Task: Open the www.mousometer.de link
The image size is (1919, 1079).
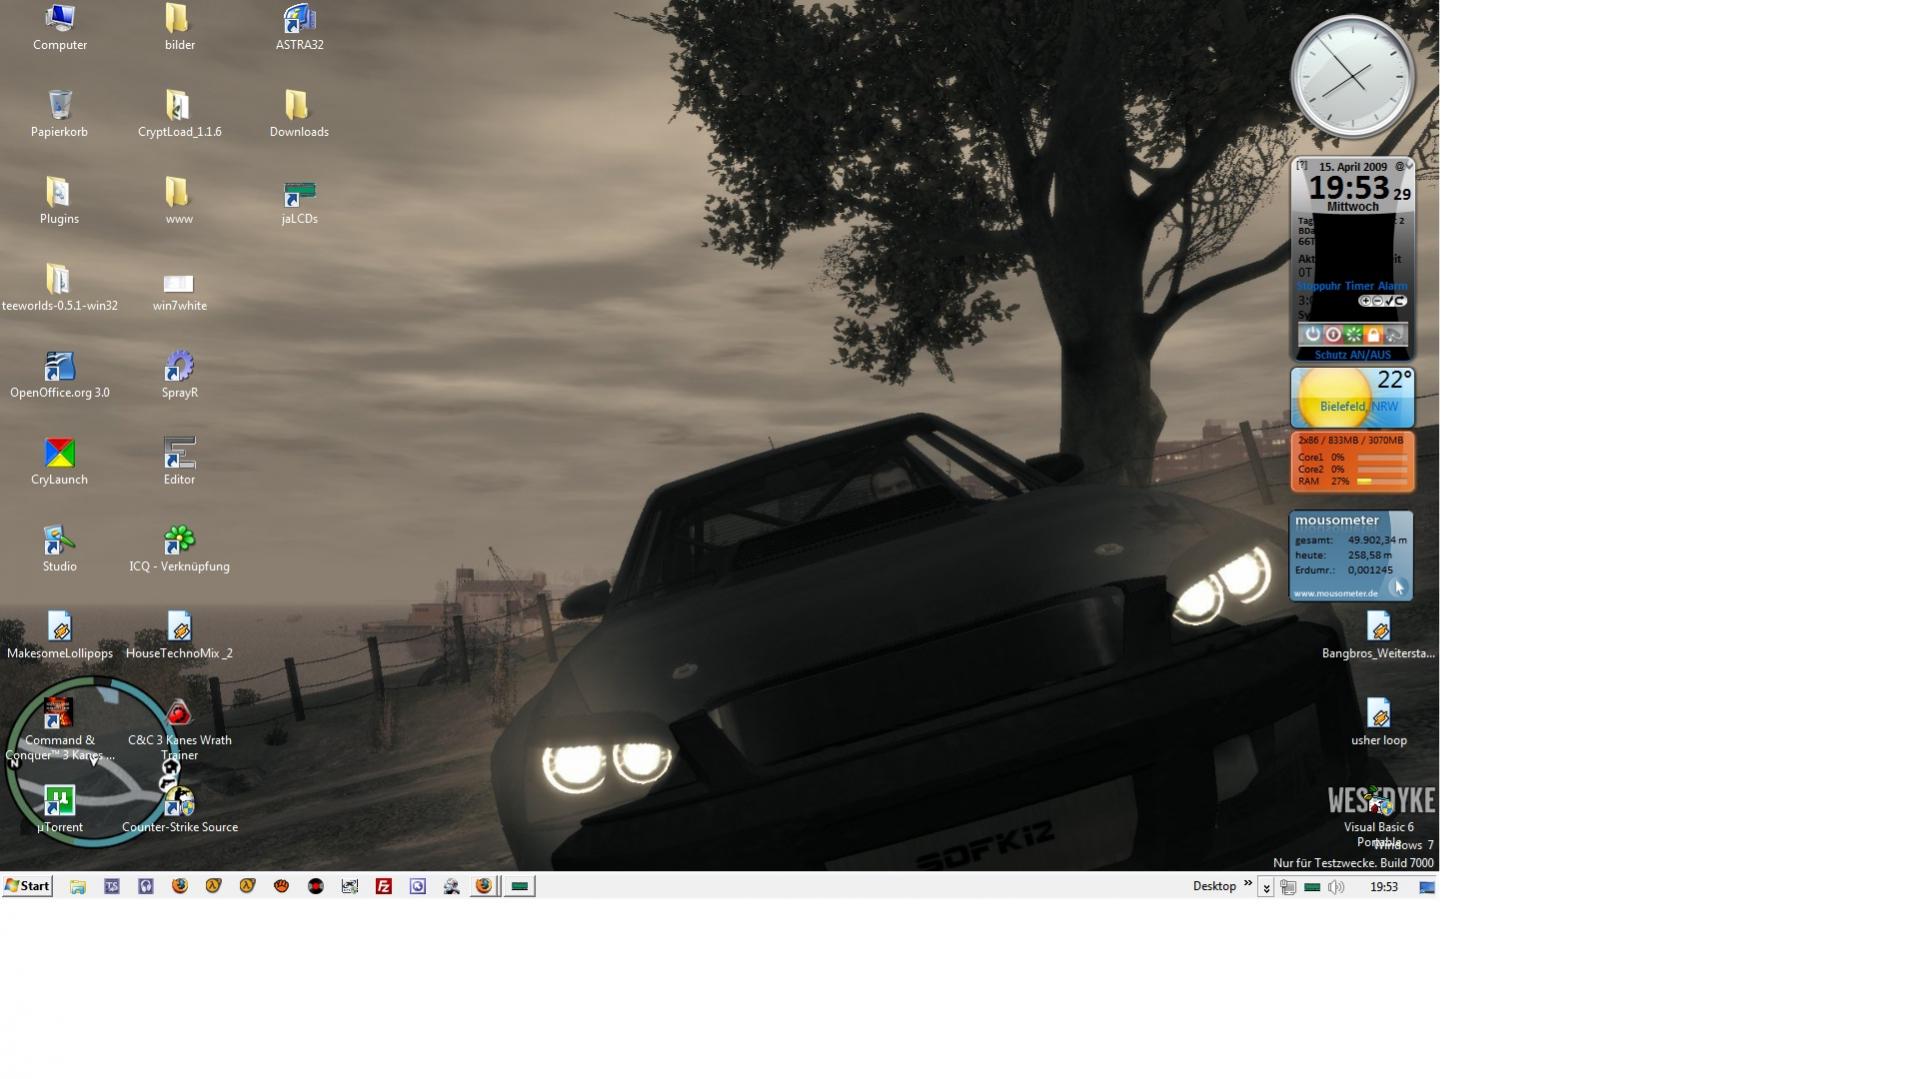Action: click(x=1335, y=593)
